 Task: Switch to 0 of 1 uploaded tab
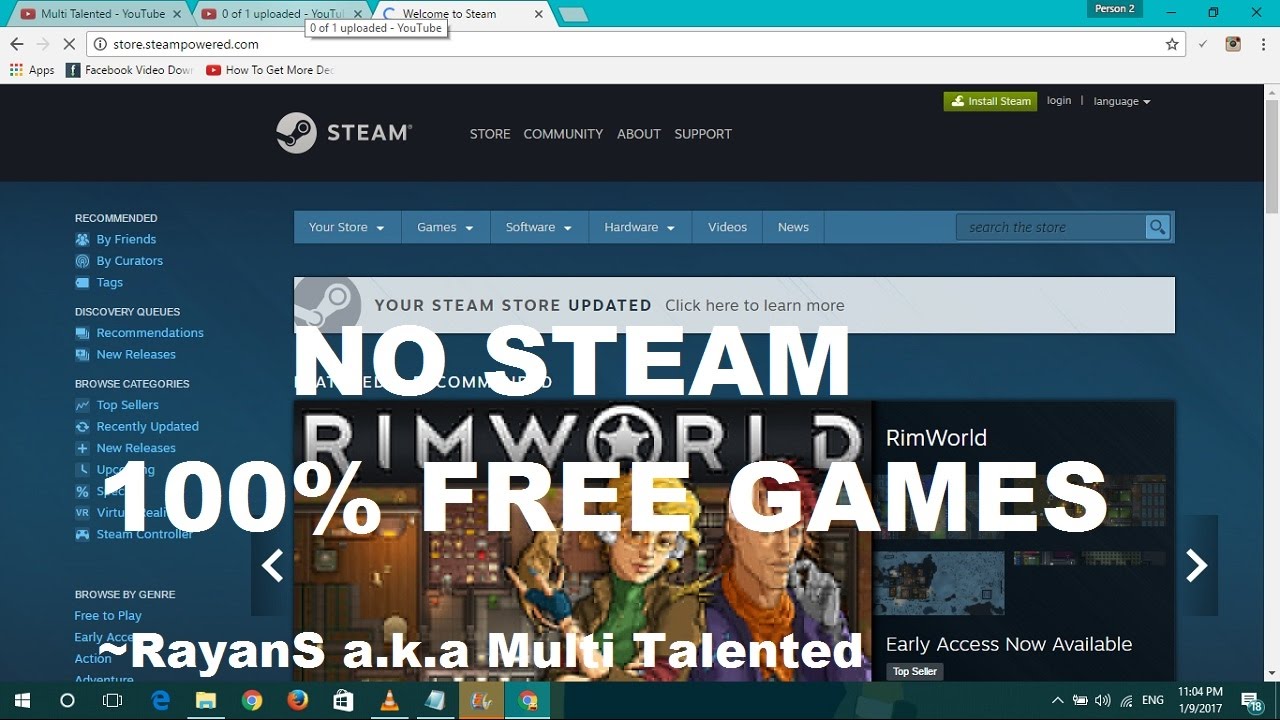[x=280, y=14]
